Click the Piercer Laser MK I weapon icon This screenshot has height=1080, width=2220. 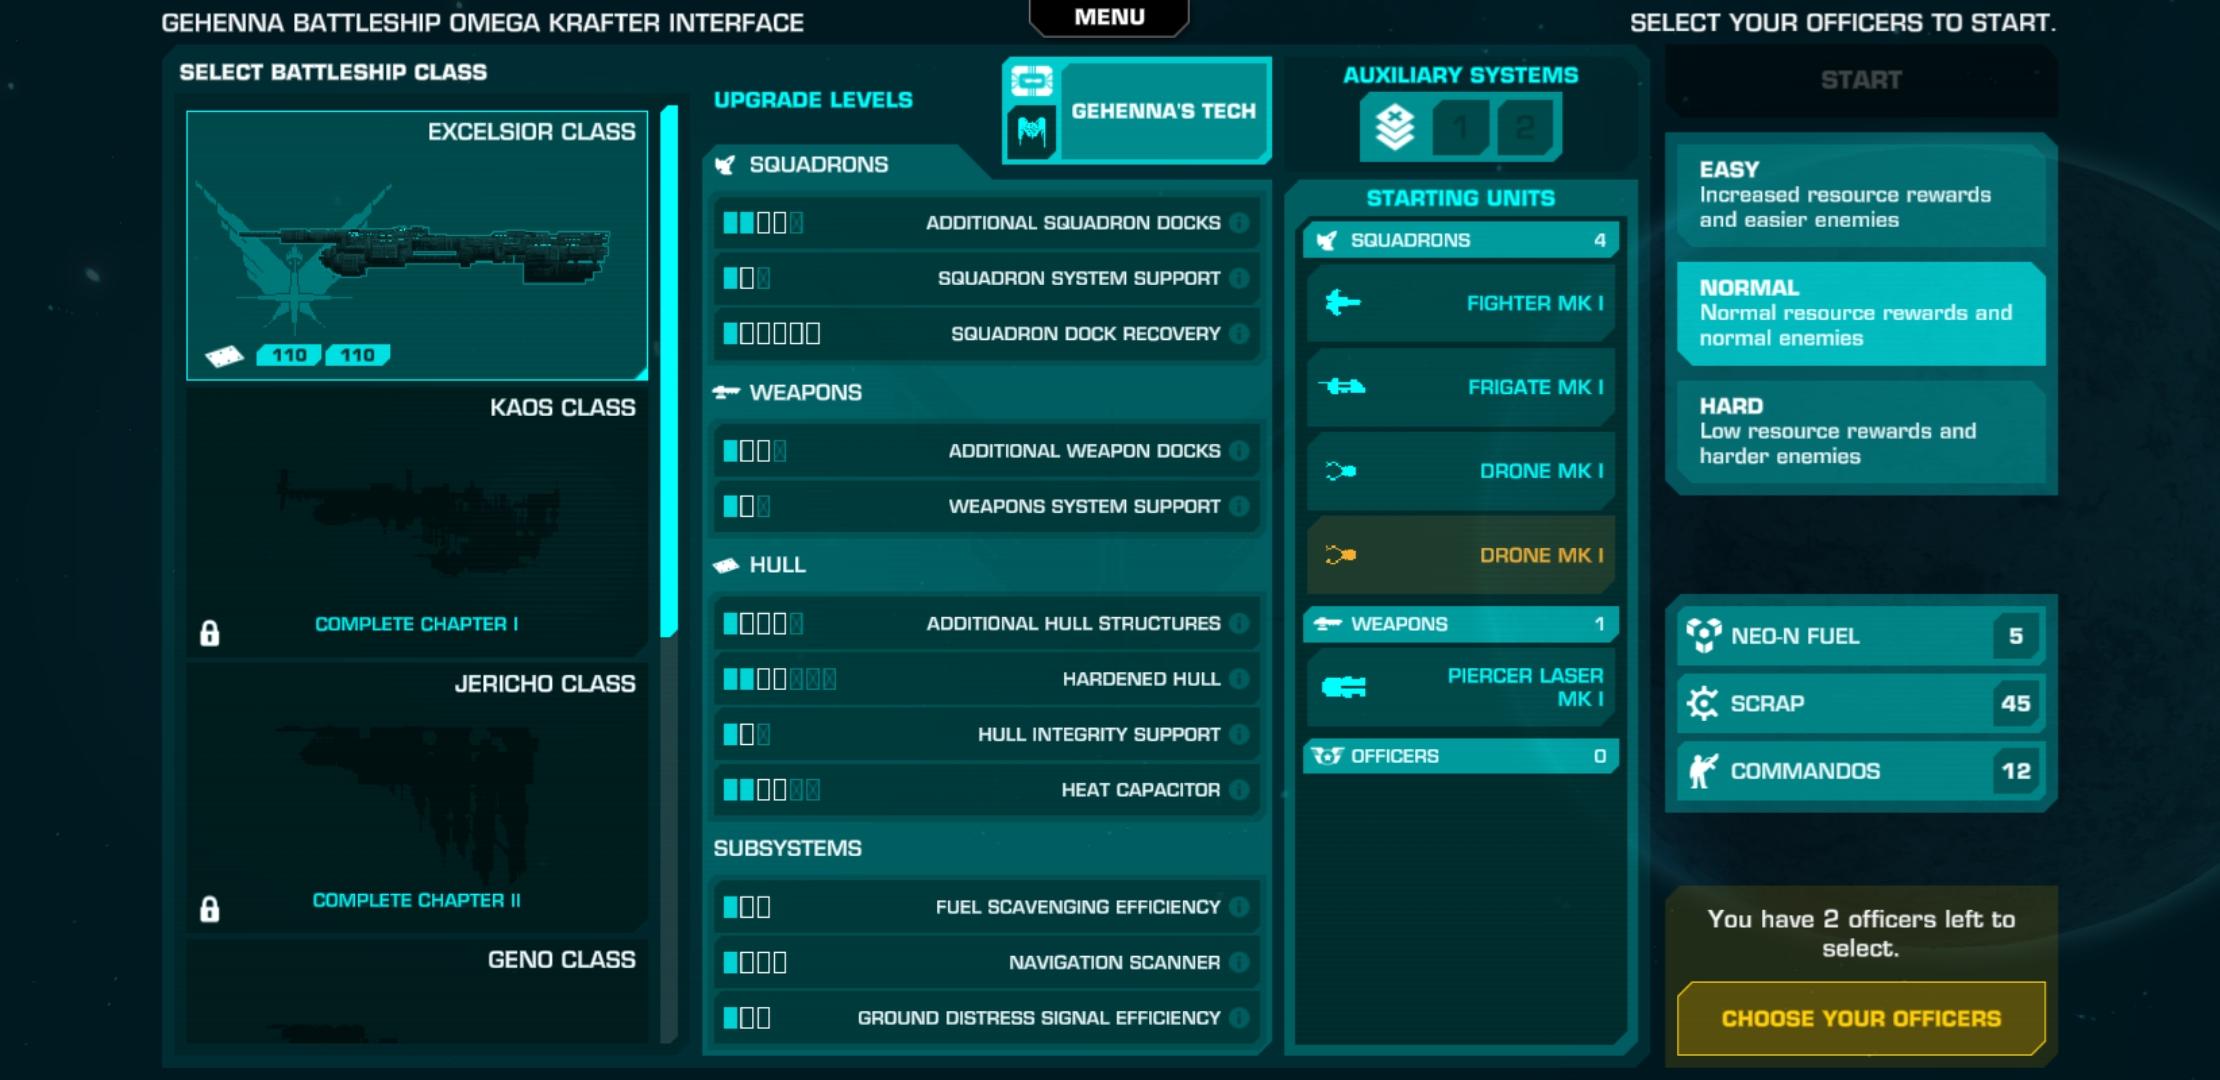[1343, 687]
